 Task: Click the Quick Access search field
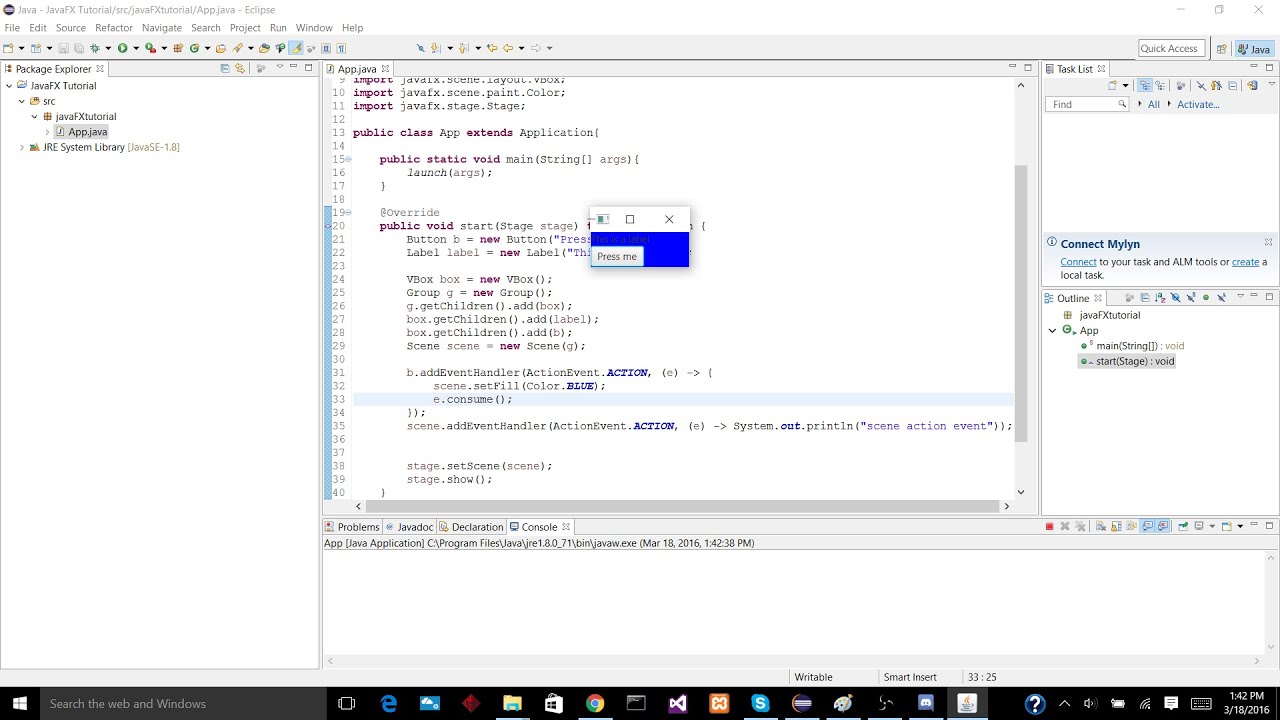tap(1169, 48)
